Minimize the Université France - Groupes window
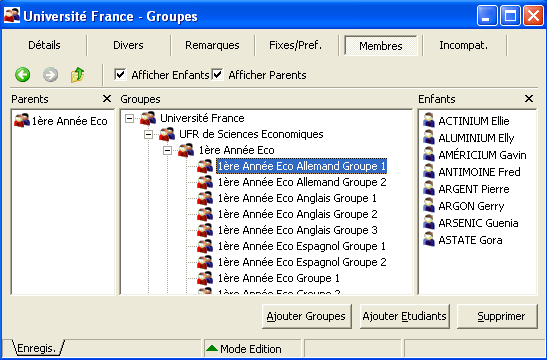The height and width of the screenshot is (360, 547). click(487, 16)
